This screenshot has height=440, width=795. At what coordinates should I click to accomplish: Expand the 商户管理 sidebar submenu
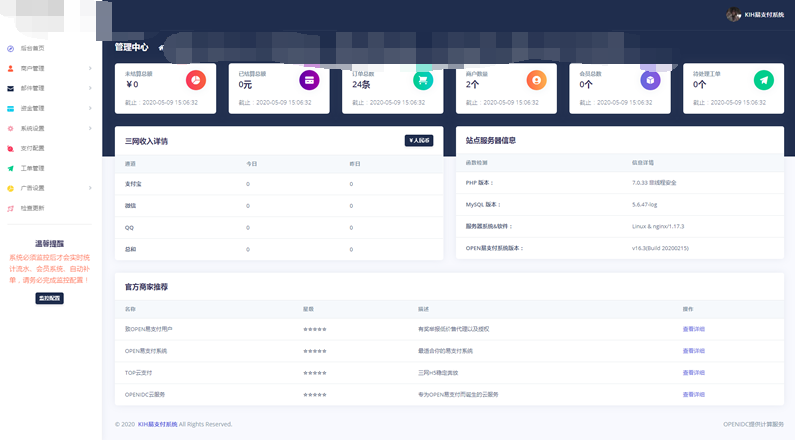pyautogui.click(x=90, y=68)
